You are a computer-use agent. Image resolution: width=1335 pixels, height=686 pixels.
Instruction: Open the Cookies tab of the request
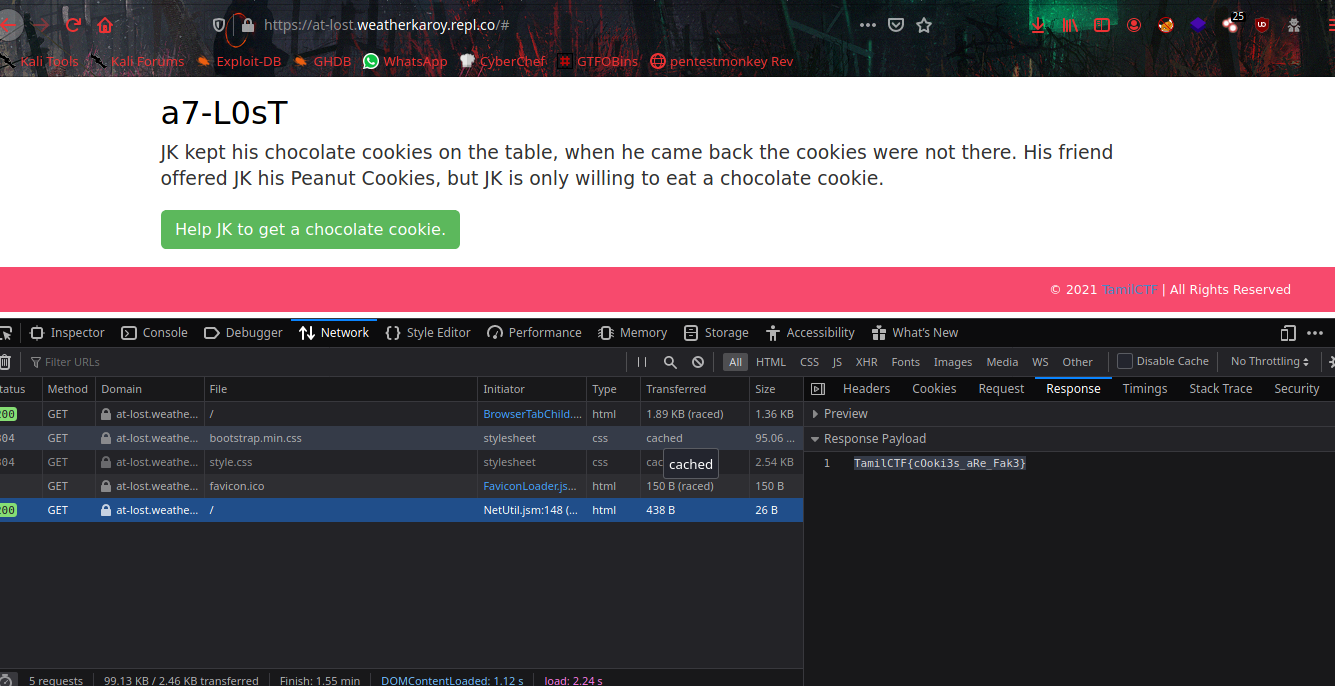(934, 389)
